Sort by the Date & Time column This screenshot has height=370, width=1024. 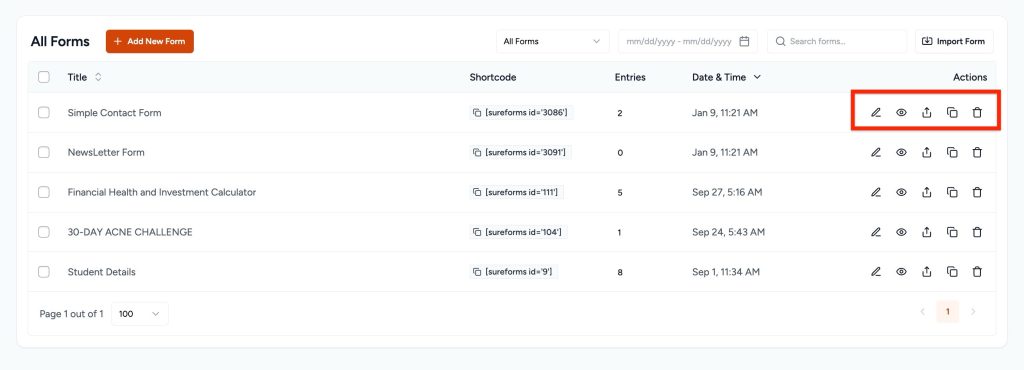pos(726,77)
